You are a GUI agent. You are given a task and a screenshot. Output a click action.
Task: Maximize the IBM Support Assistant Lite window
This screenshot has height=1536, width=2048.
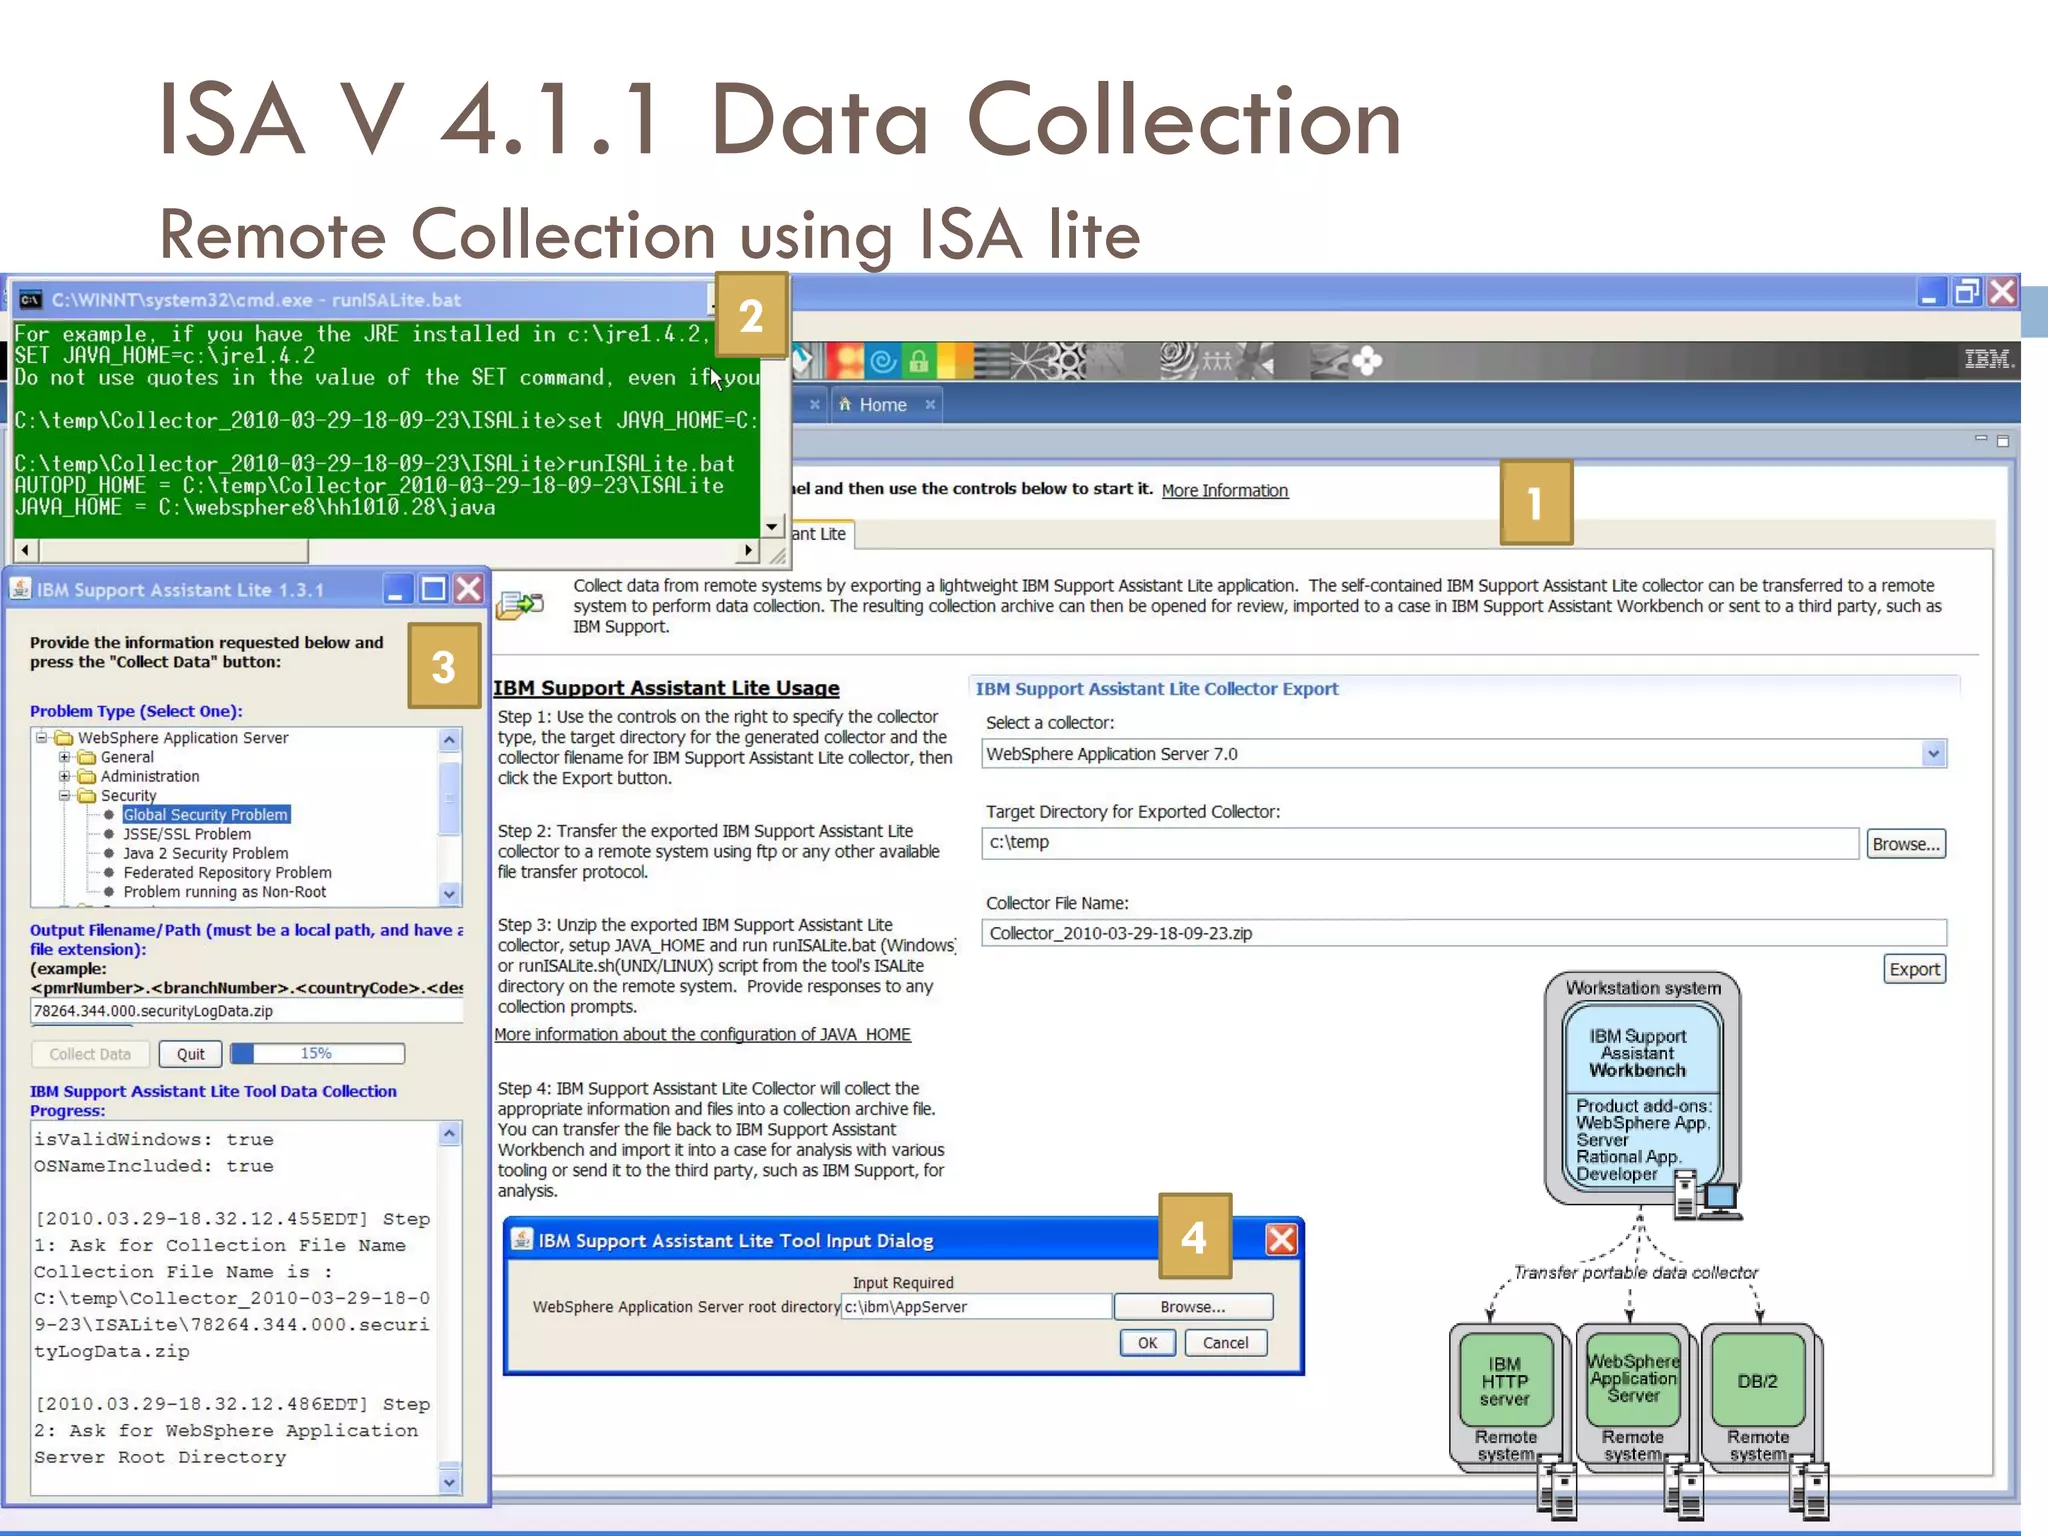point(433,589)
